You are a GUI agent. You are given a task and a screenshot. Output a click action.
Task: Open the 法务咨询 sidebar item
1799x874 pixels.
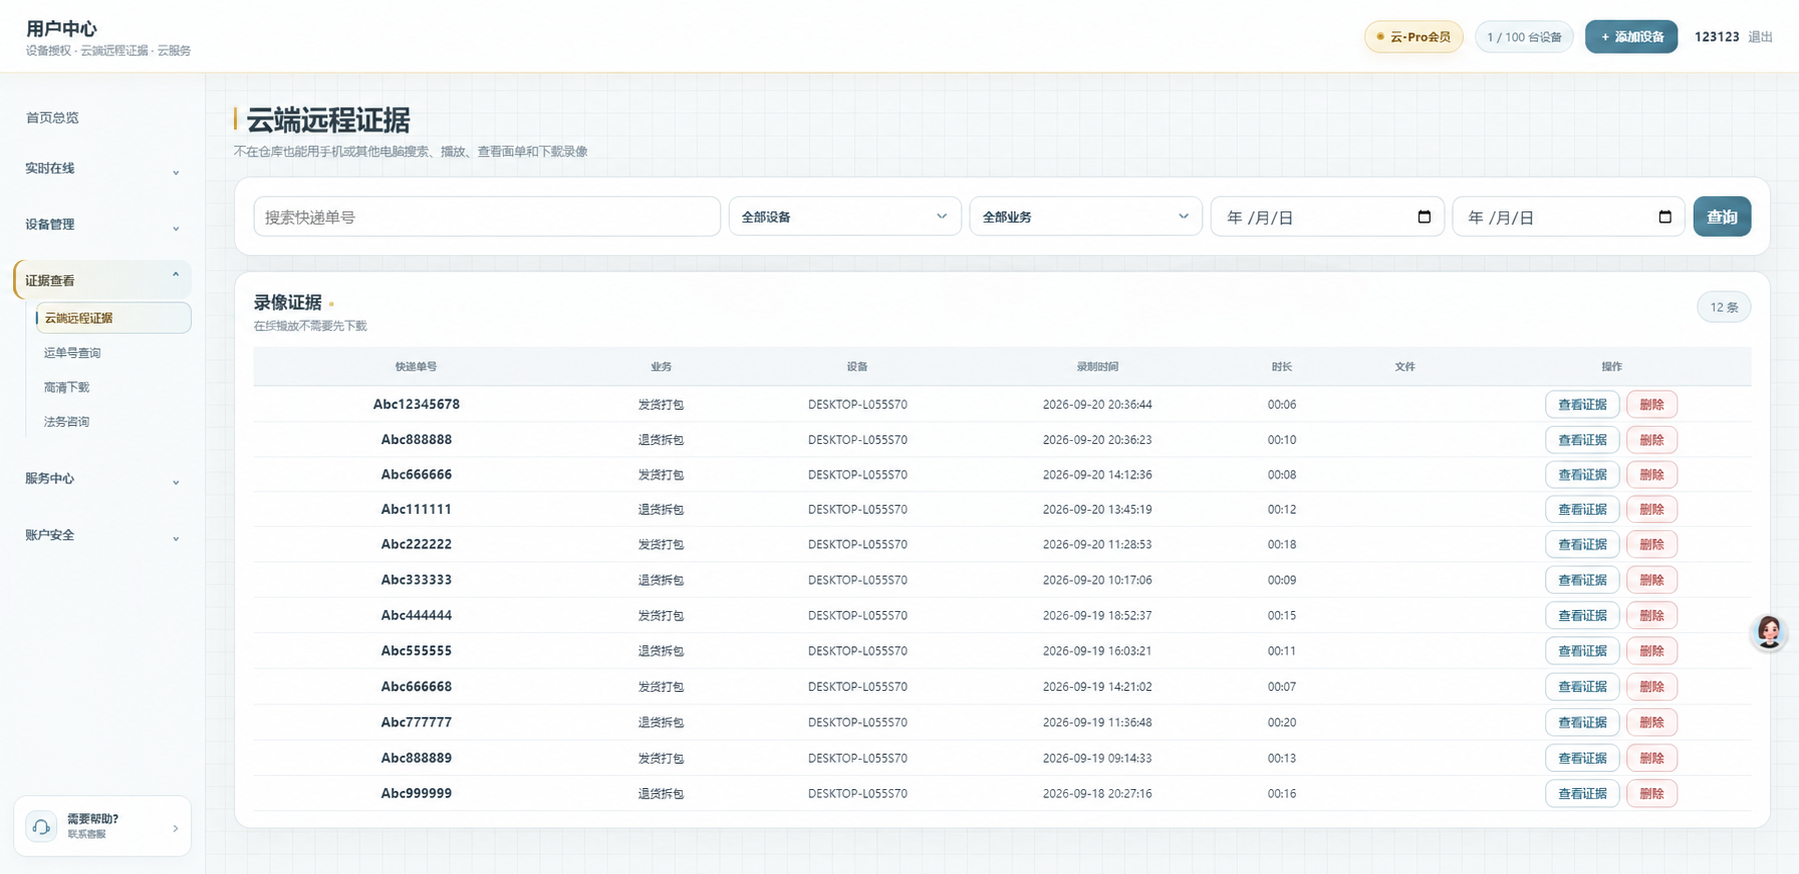point(67,422)
